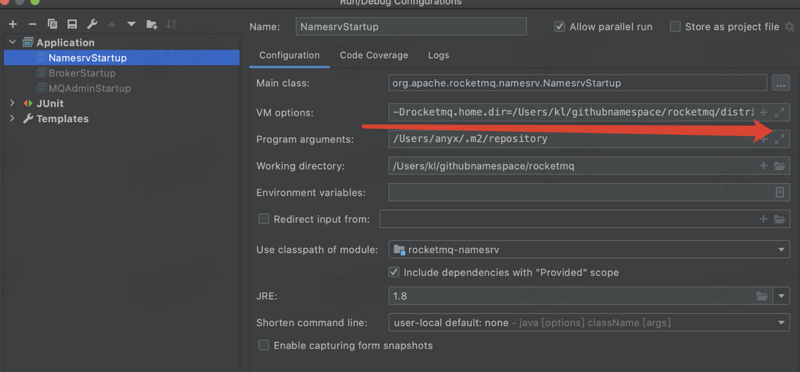The height and width of the screenshot is (372, 800).
Task: Open the Shorten command line dropdown
Action: click(589, 323)
